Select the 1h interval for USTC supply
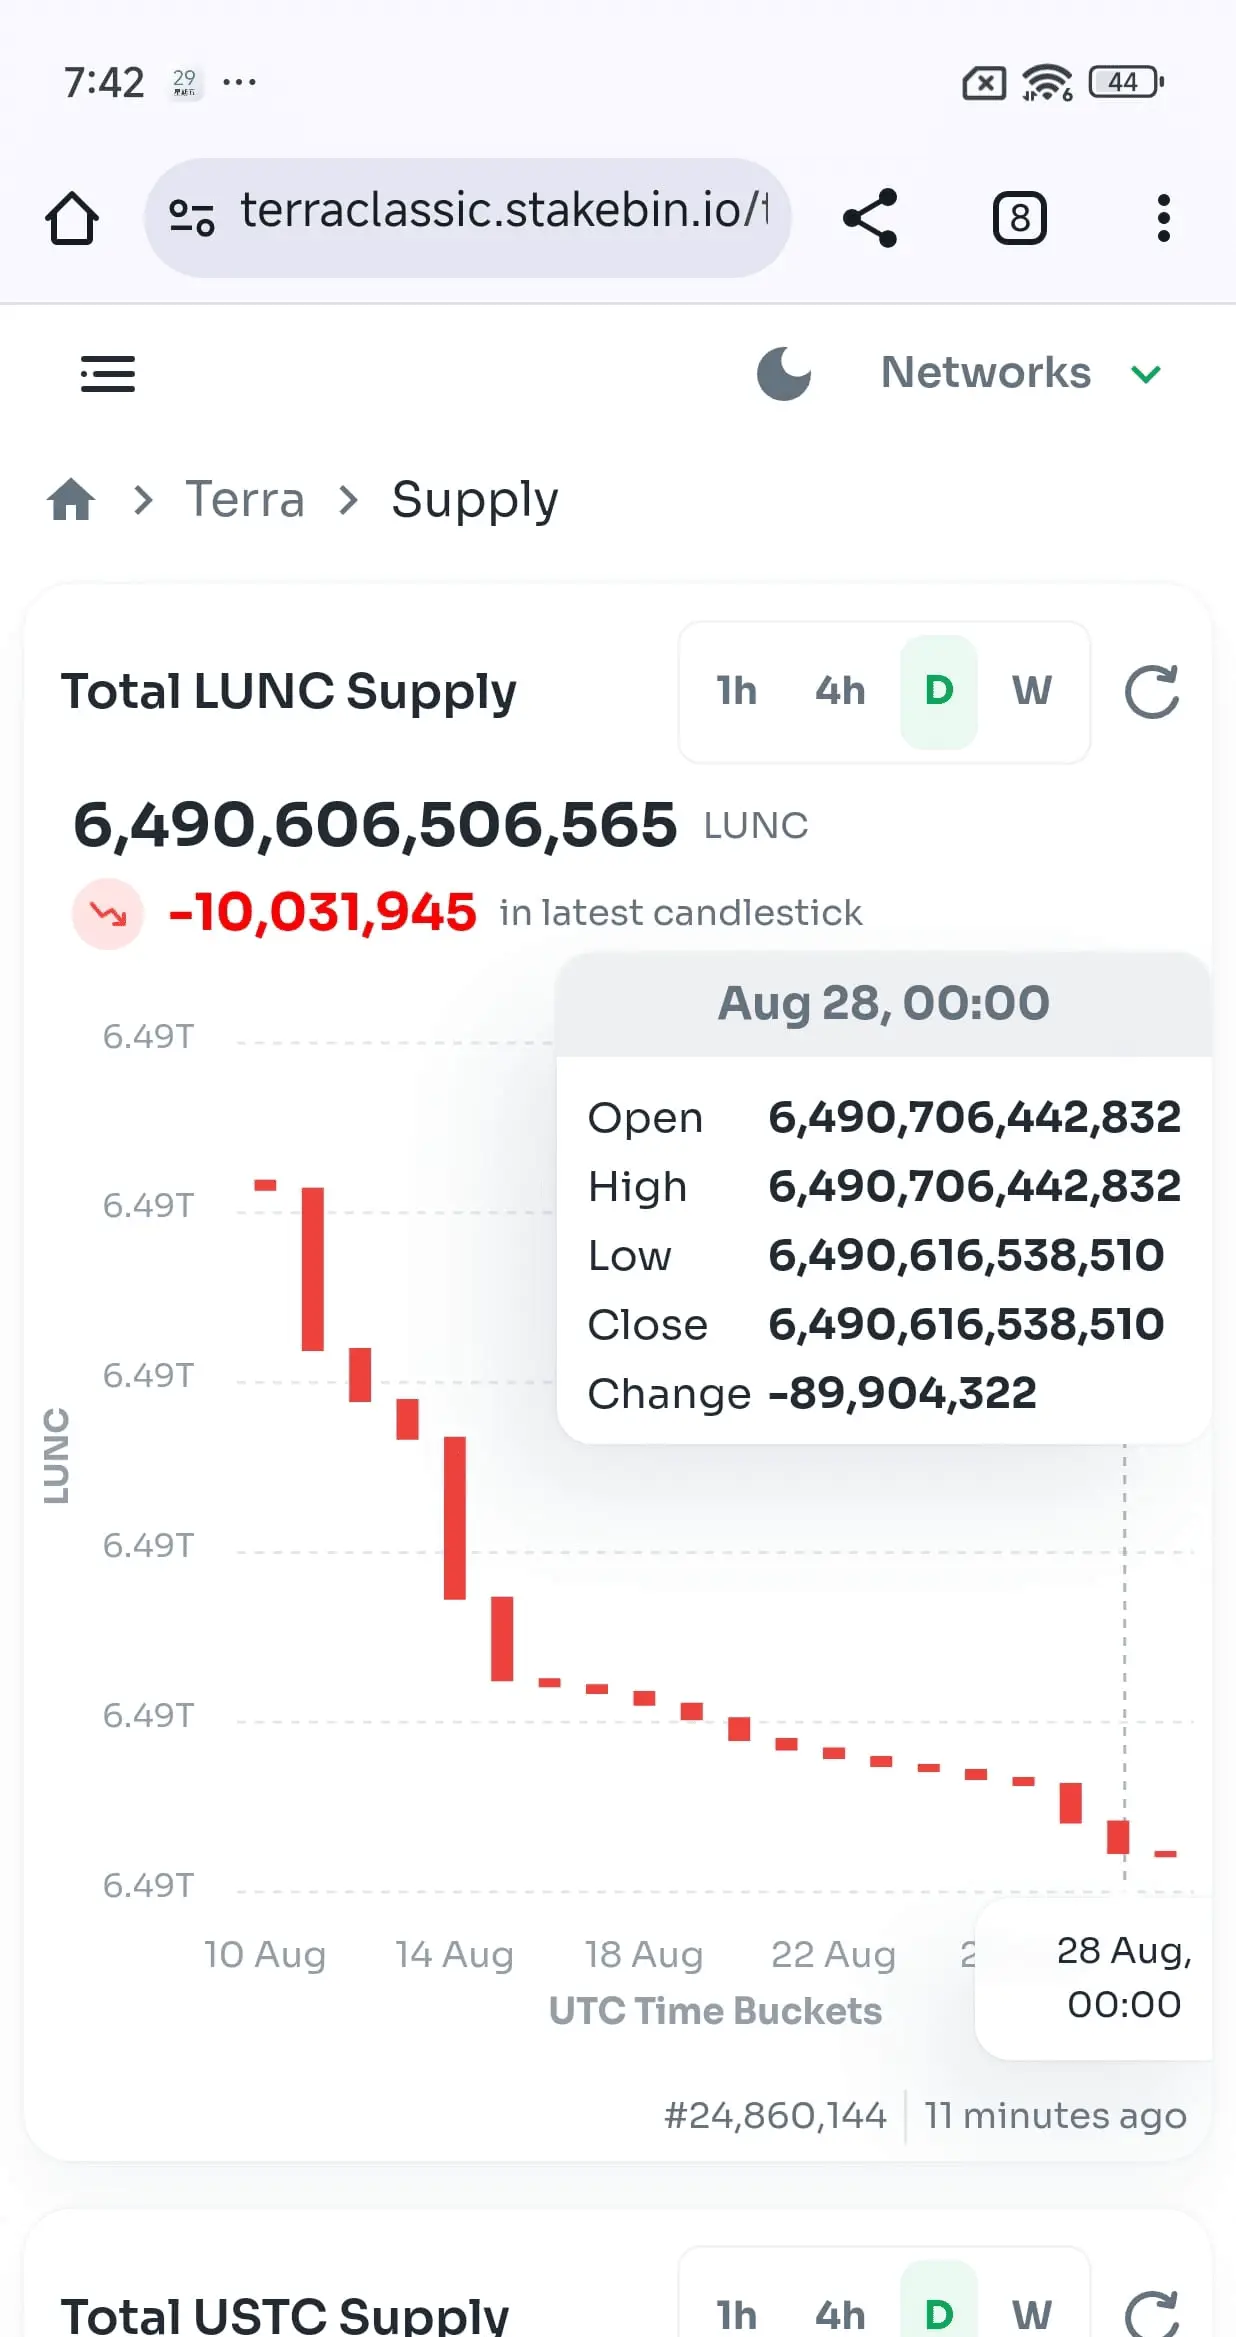The height and width of the screenshot is (2337, 1236). (737, 2314)
